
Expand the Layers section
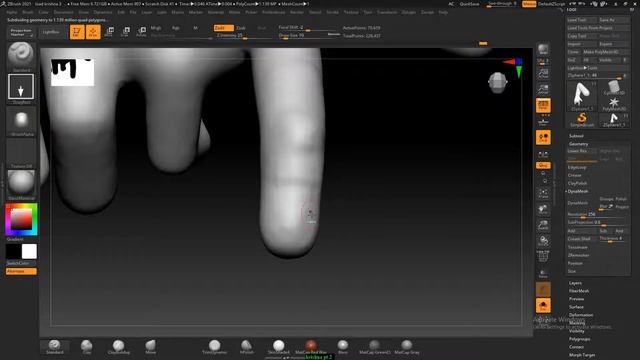tap(575, 283)
